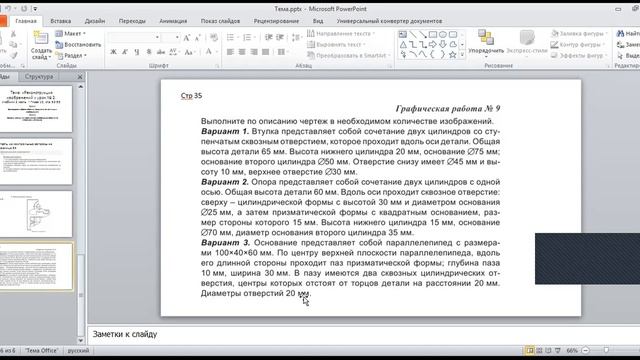Open the Дизайн ribbon tab
The height and width of the screenshot is (360, 640).
[95, 21]
